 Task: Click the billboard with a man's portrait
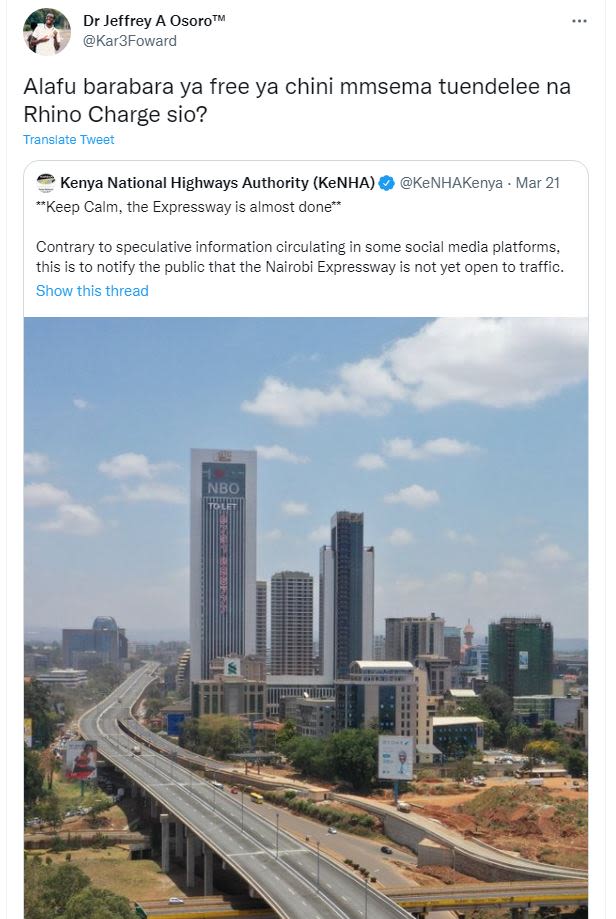click(396, 758)
